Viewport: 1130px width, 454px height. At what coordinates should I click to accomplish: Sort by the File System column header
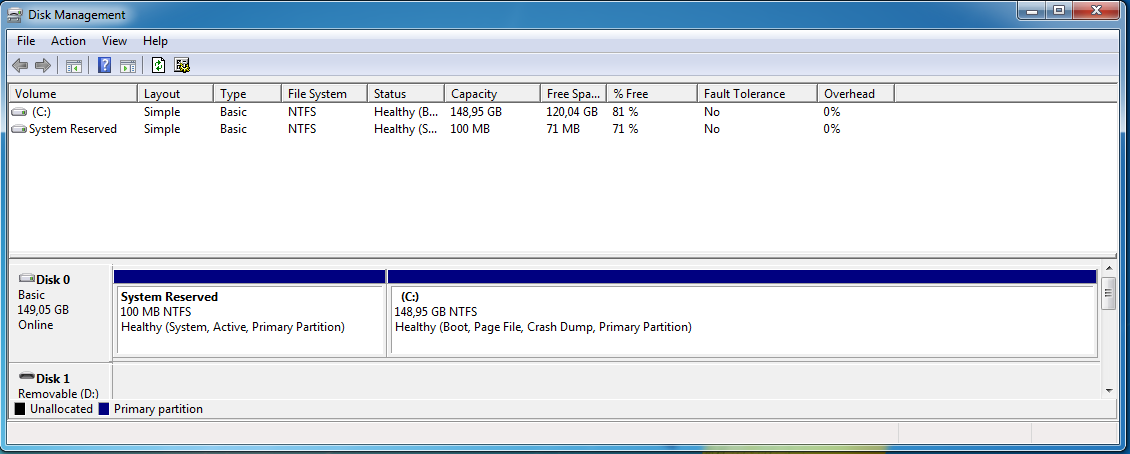point(324,94)
